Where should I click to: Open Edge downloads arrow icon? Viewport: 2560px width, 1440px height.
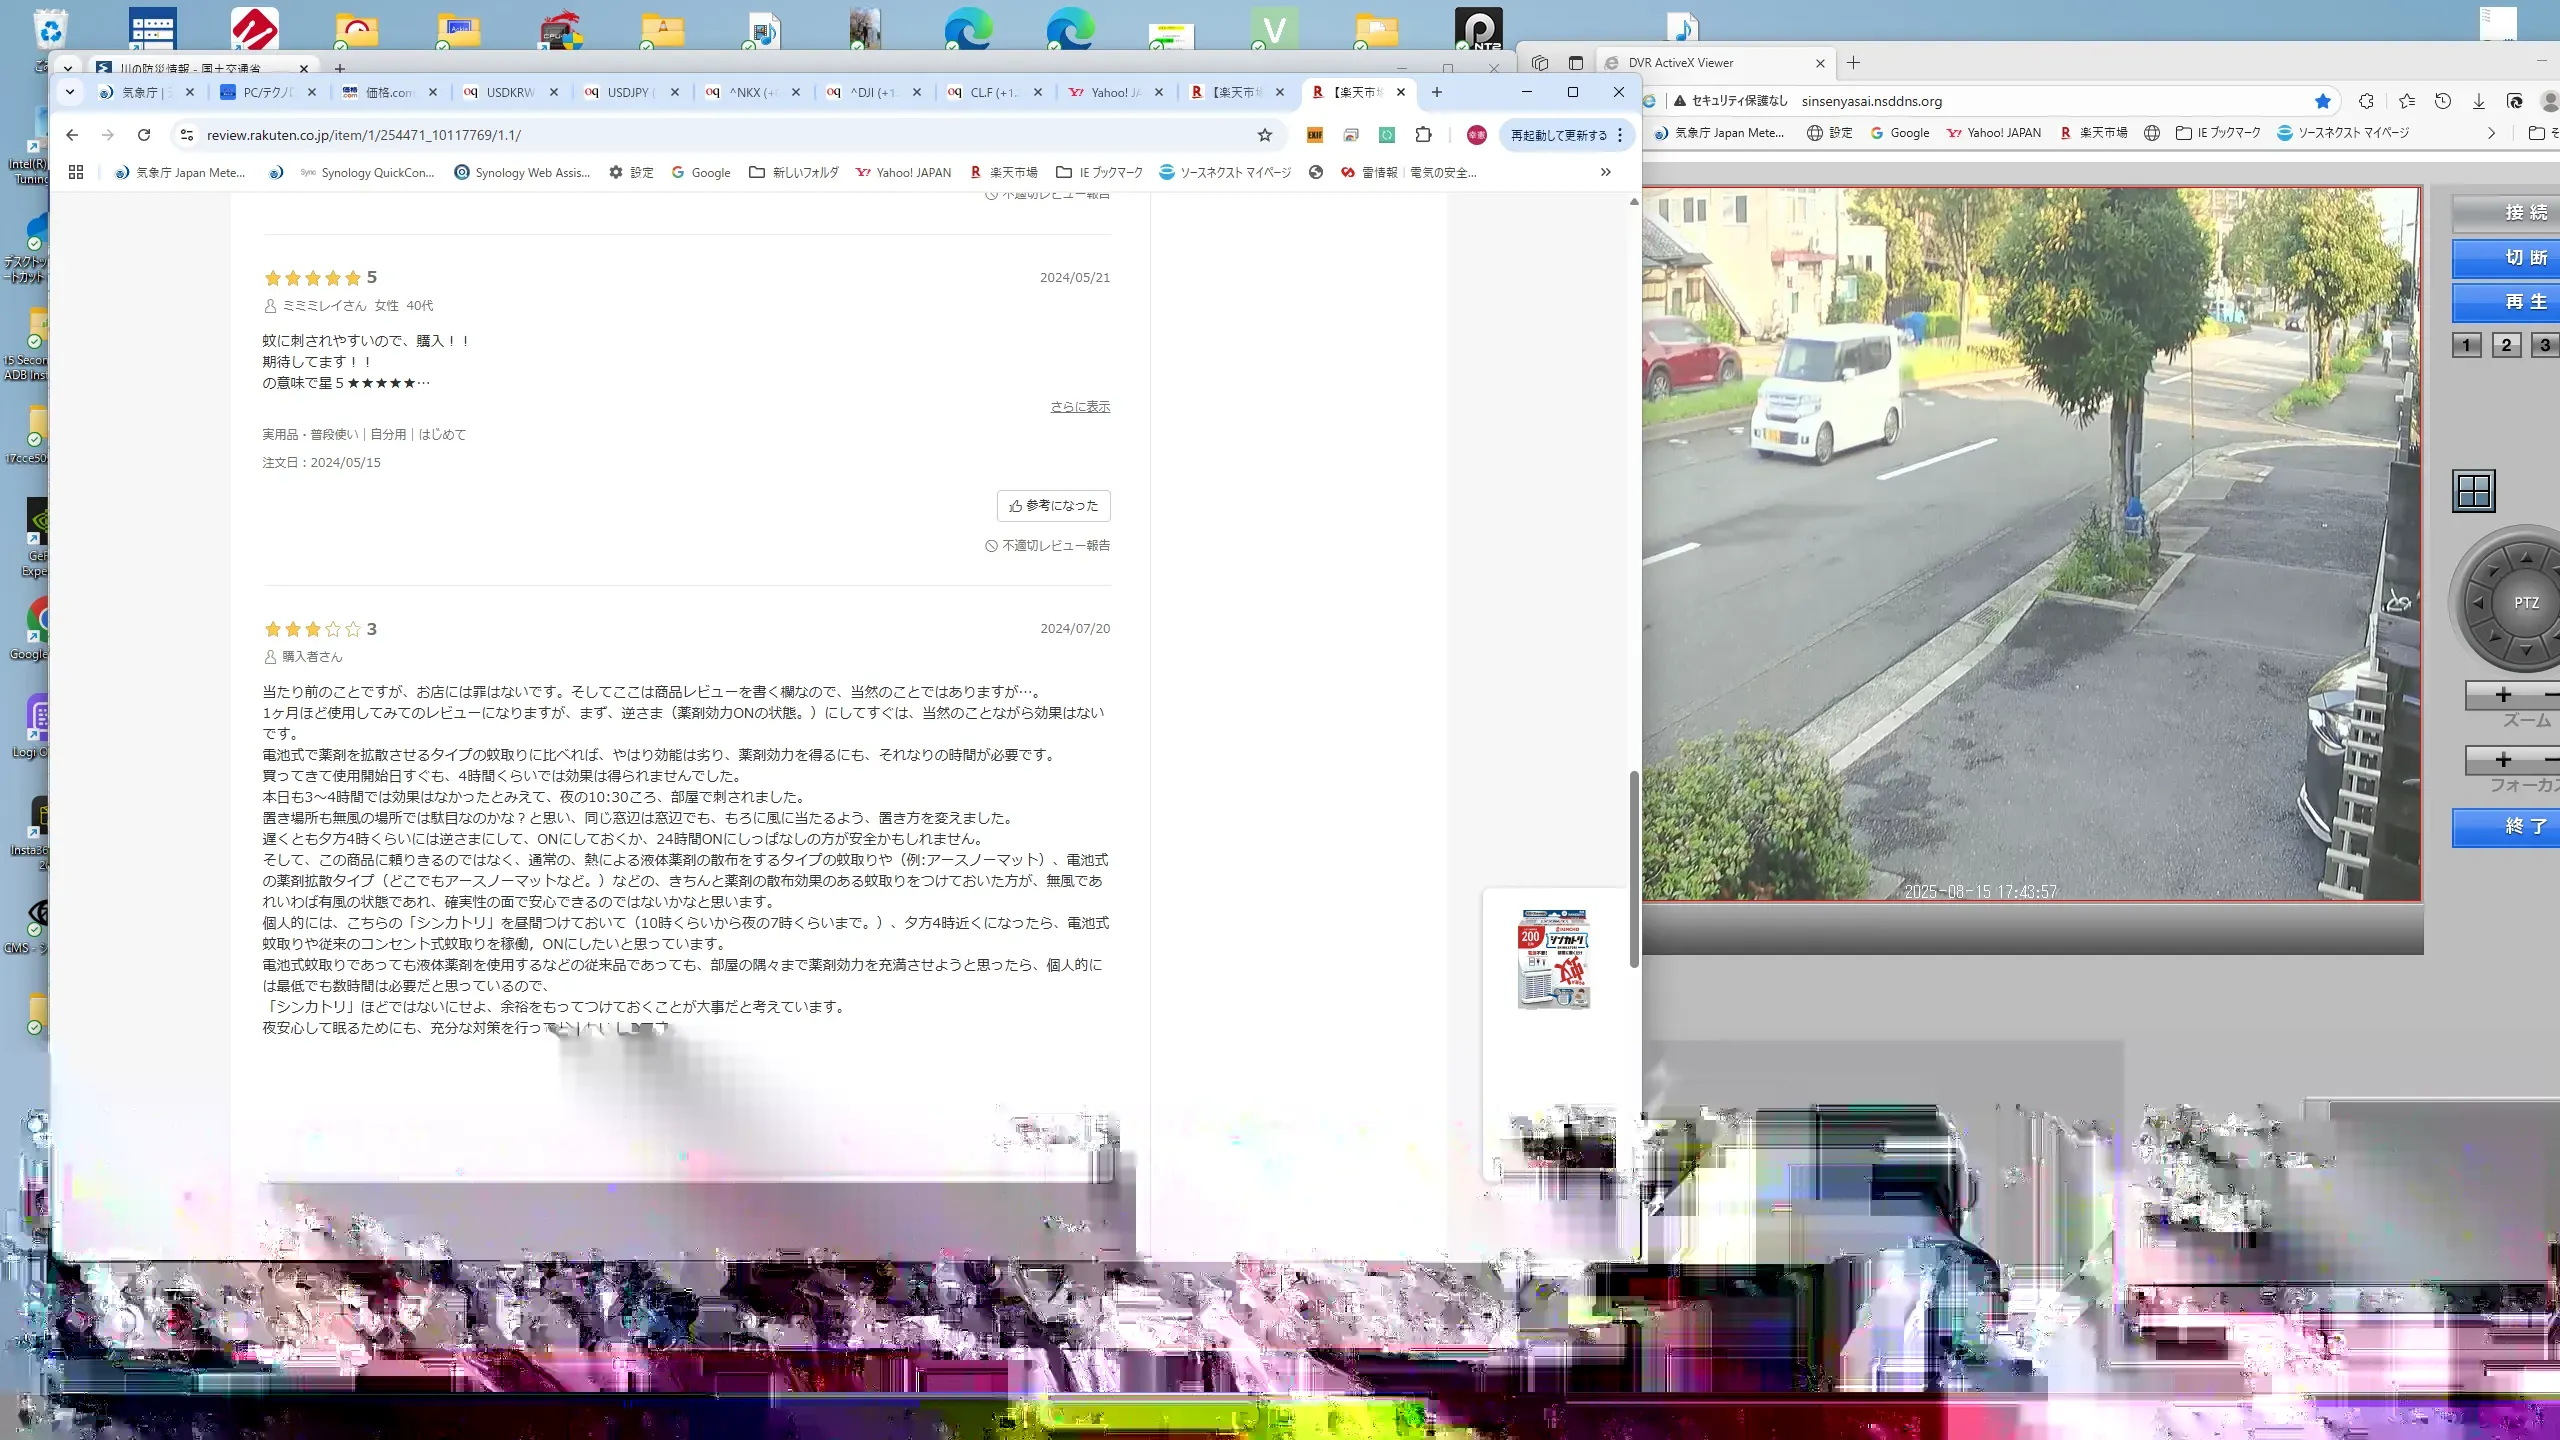(x=2478, y=101)
